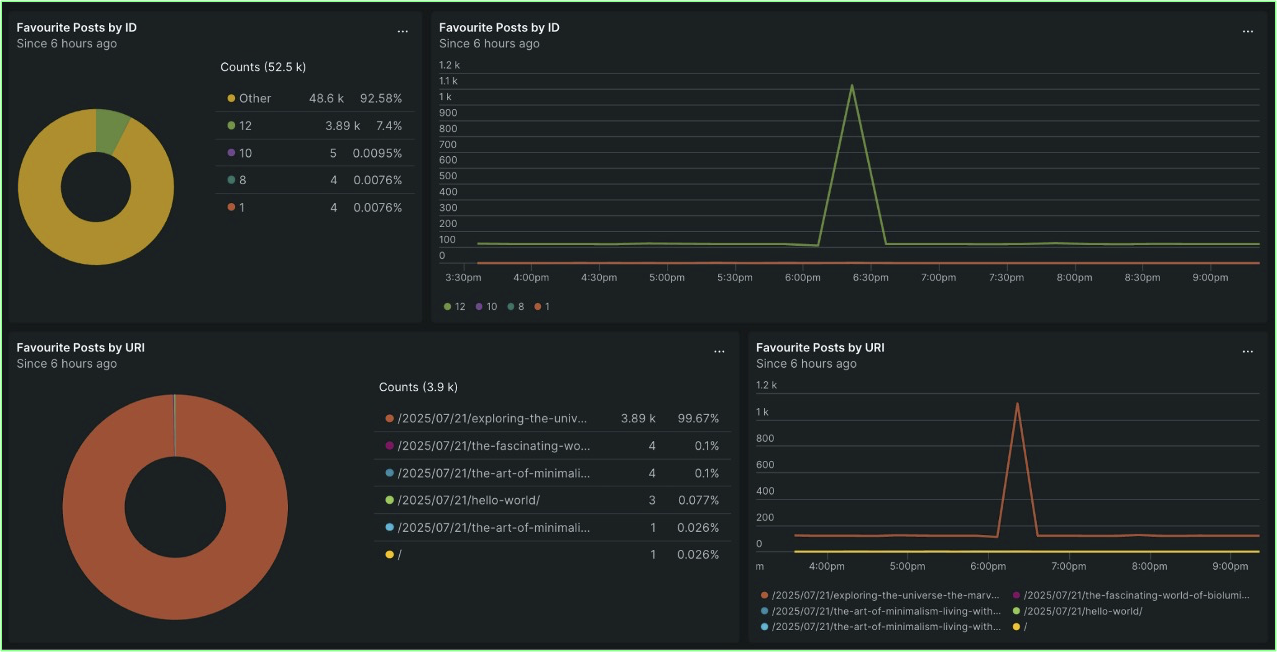Open the options menu on the ID line chart panel

tap(1247, 31)
